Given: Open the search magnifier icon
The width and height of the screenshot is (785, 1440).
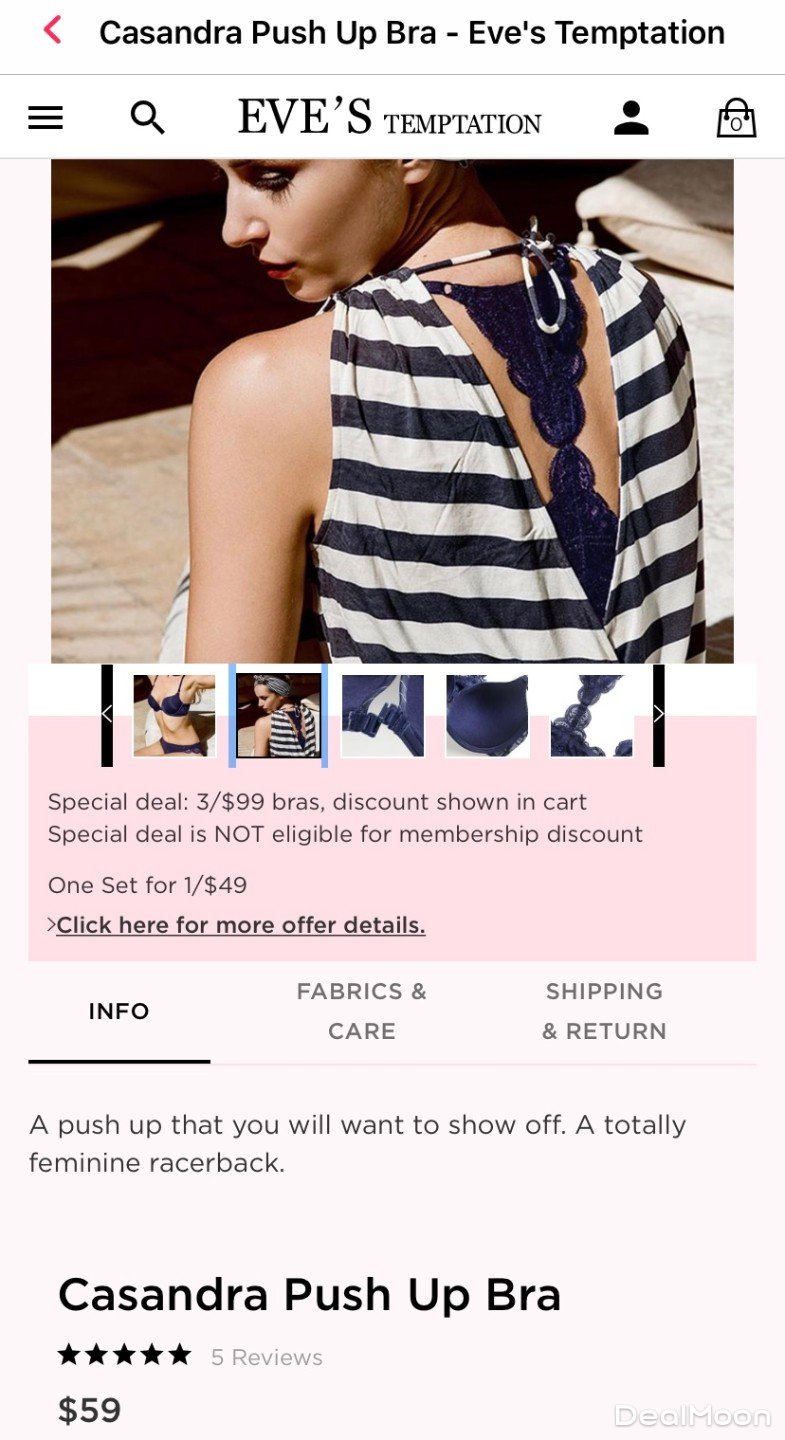Looking at the screenshot, I should (x=148, y=118).
